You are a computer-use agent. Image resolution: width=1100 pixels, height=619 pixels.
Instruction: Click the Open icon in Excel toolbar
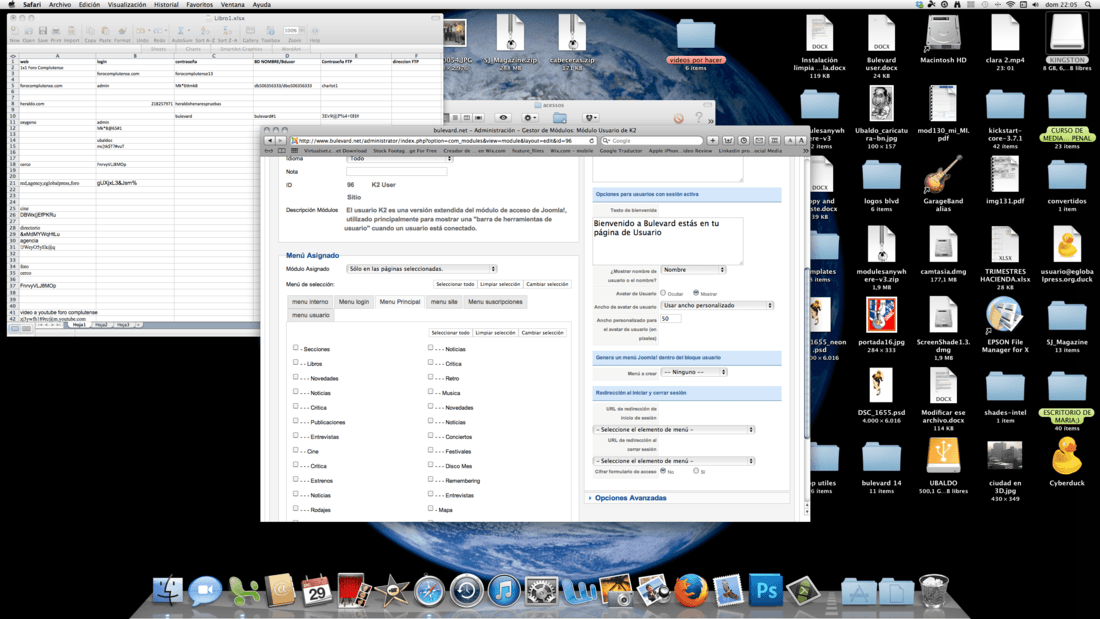coord(28,32)
